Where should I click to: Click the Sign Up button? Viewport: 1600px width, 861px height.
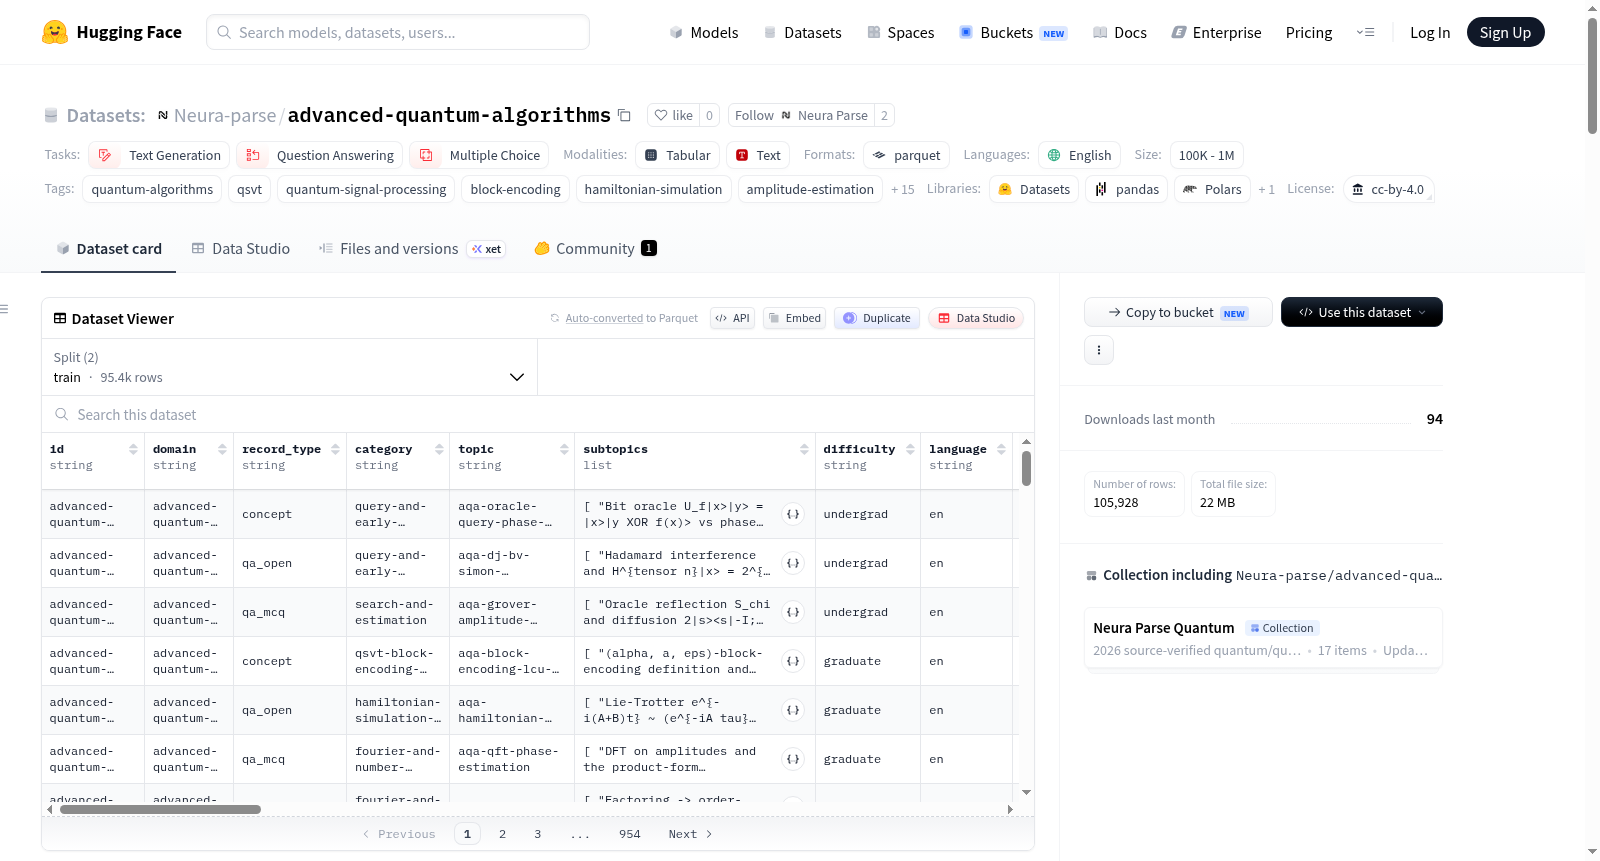coord(1505,32)
